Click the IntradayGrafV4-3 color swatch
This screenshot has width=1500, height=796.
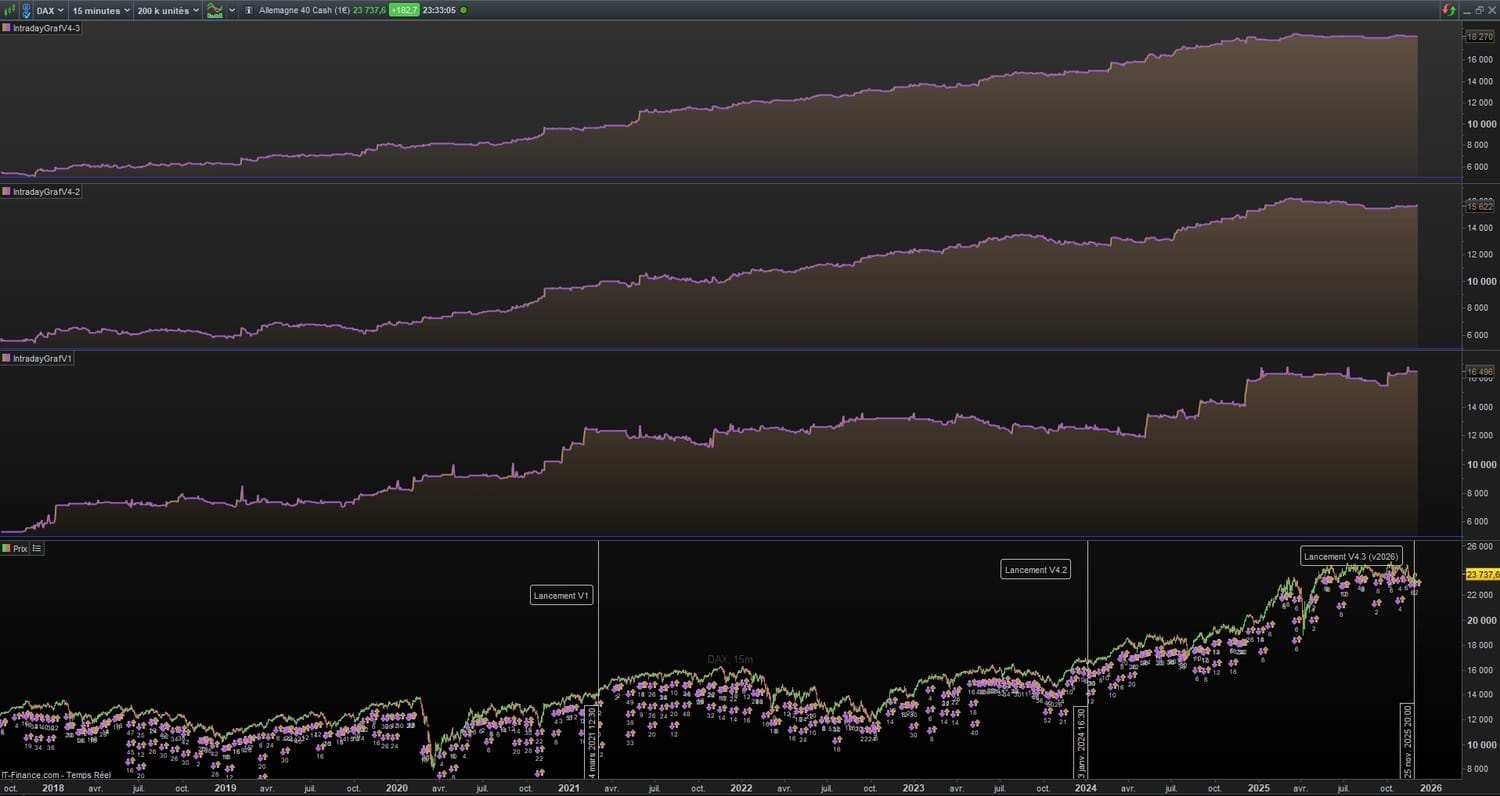pos(7,27)
